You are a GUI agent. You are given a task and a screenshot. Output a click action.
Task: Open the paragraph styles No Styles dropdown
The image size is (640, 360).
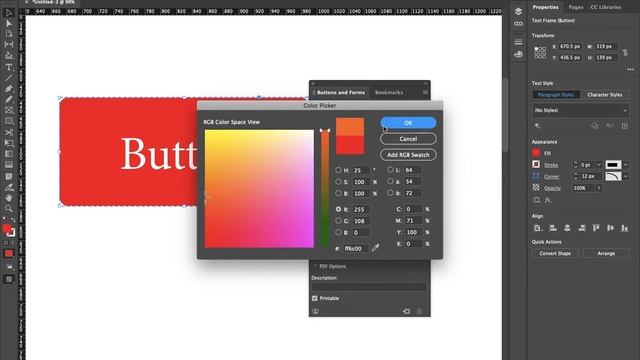(580, 110)
